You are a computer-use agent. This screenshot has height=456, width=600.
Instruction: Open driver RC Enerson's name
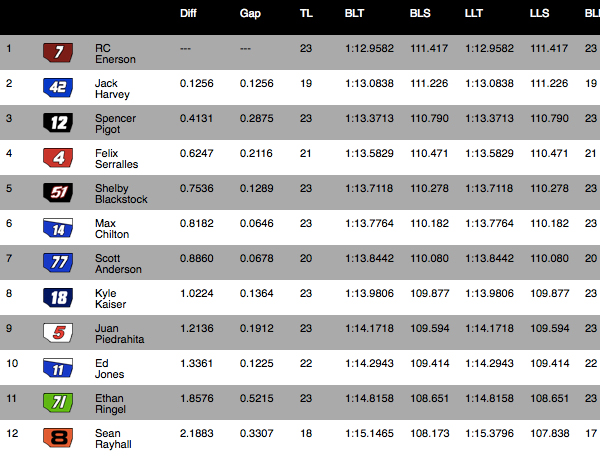tap(115, 54)
